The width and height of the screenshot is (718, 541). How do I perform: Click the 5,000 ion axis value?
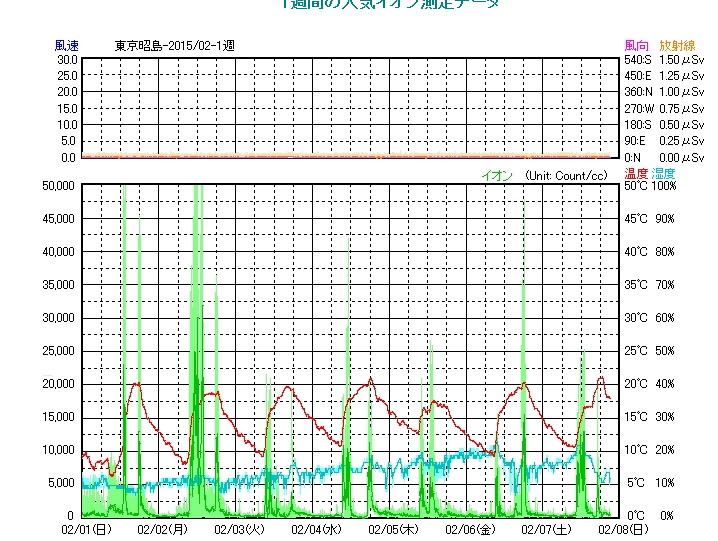tap(61, 483)
